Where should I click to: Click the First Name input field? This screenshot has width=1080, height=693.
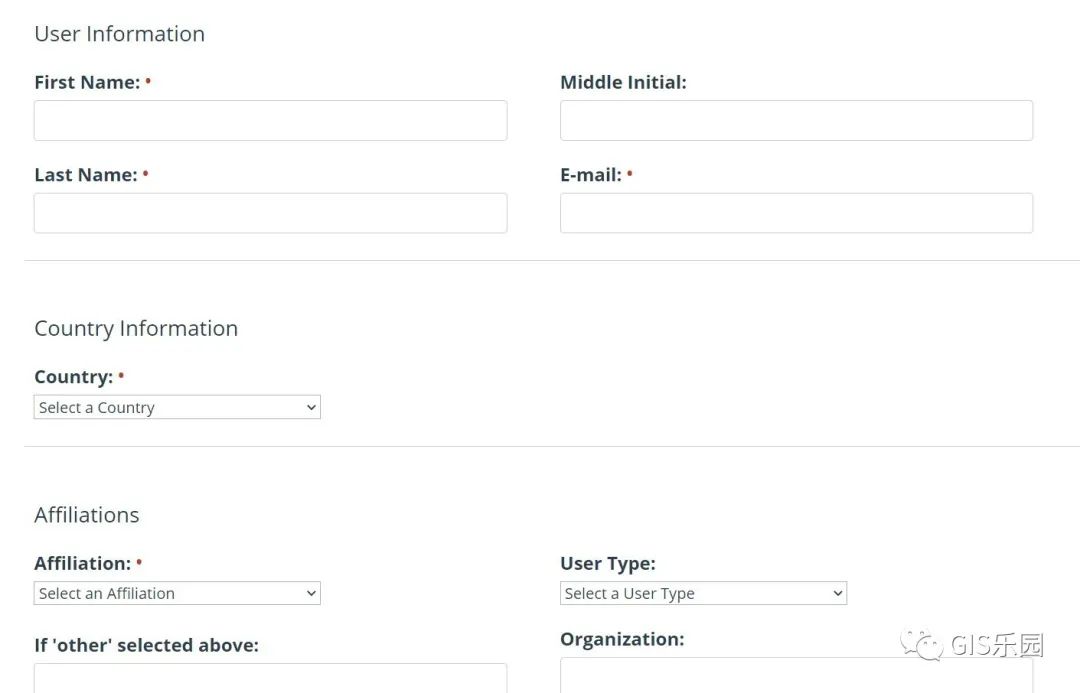tap(271, 121)
